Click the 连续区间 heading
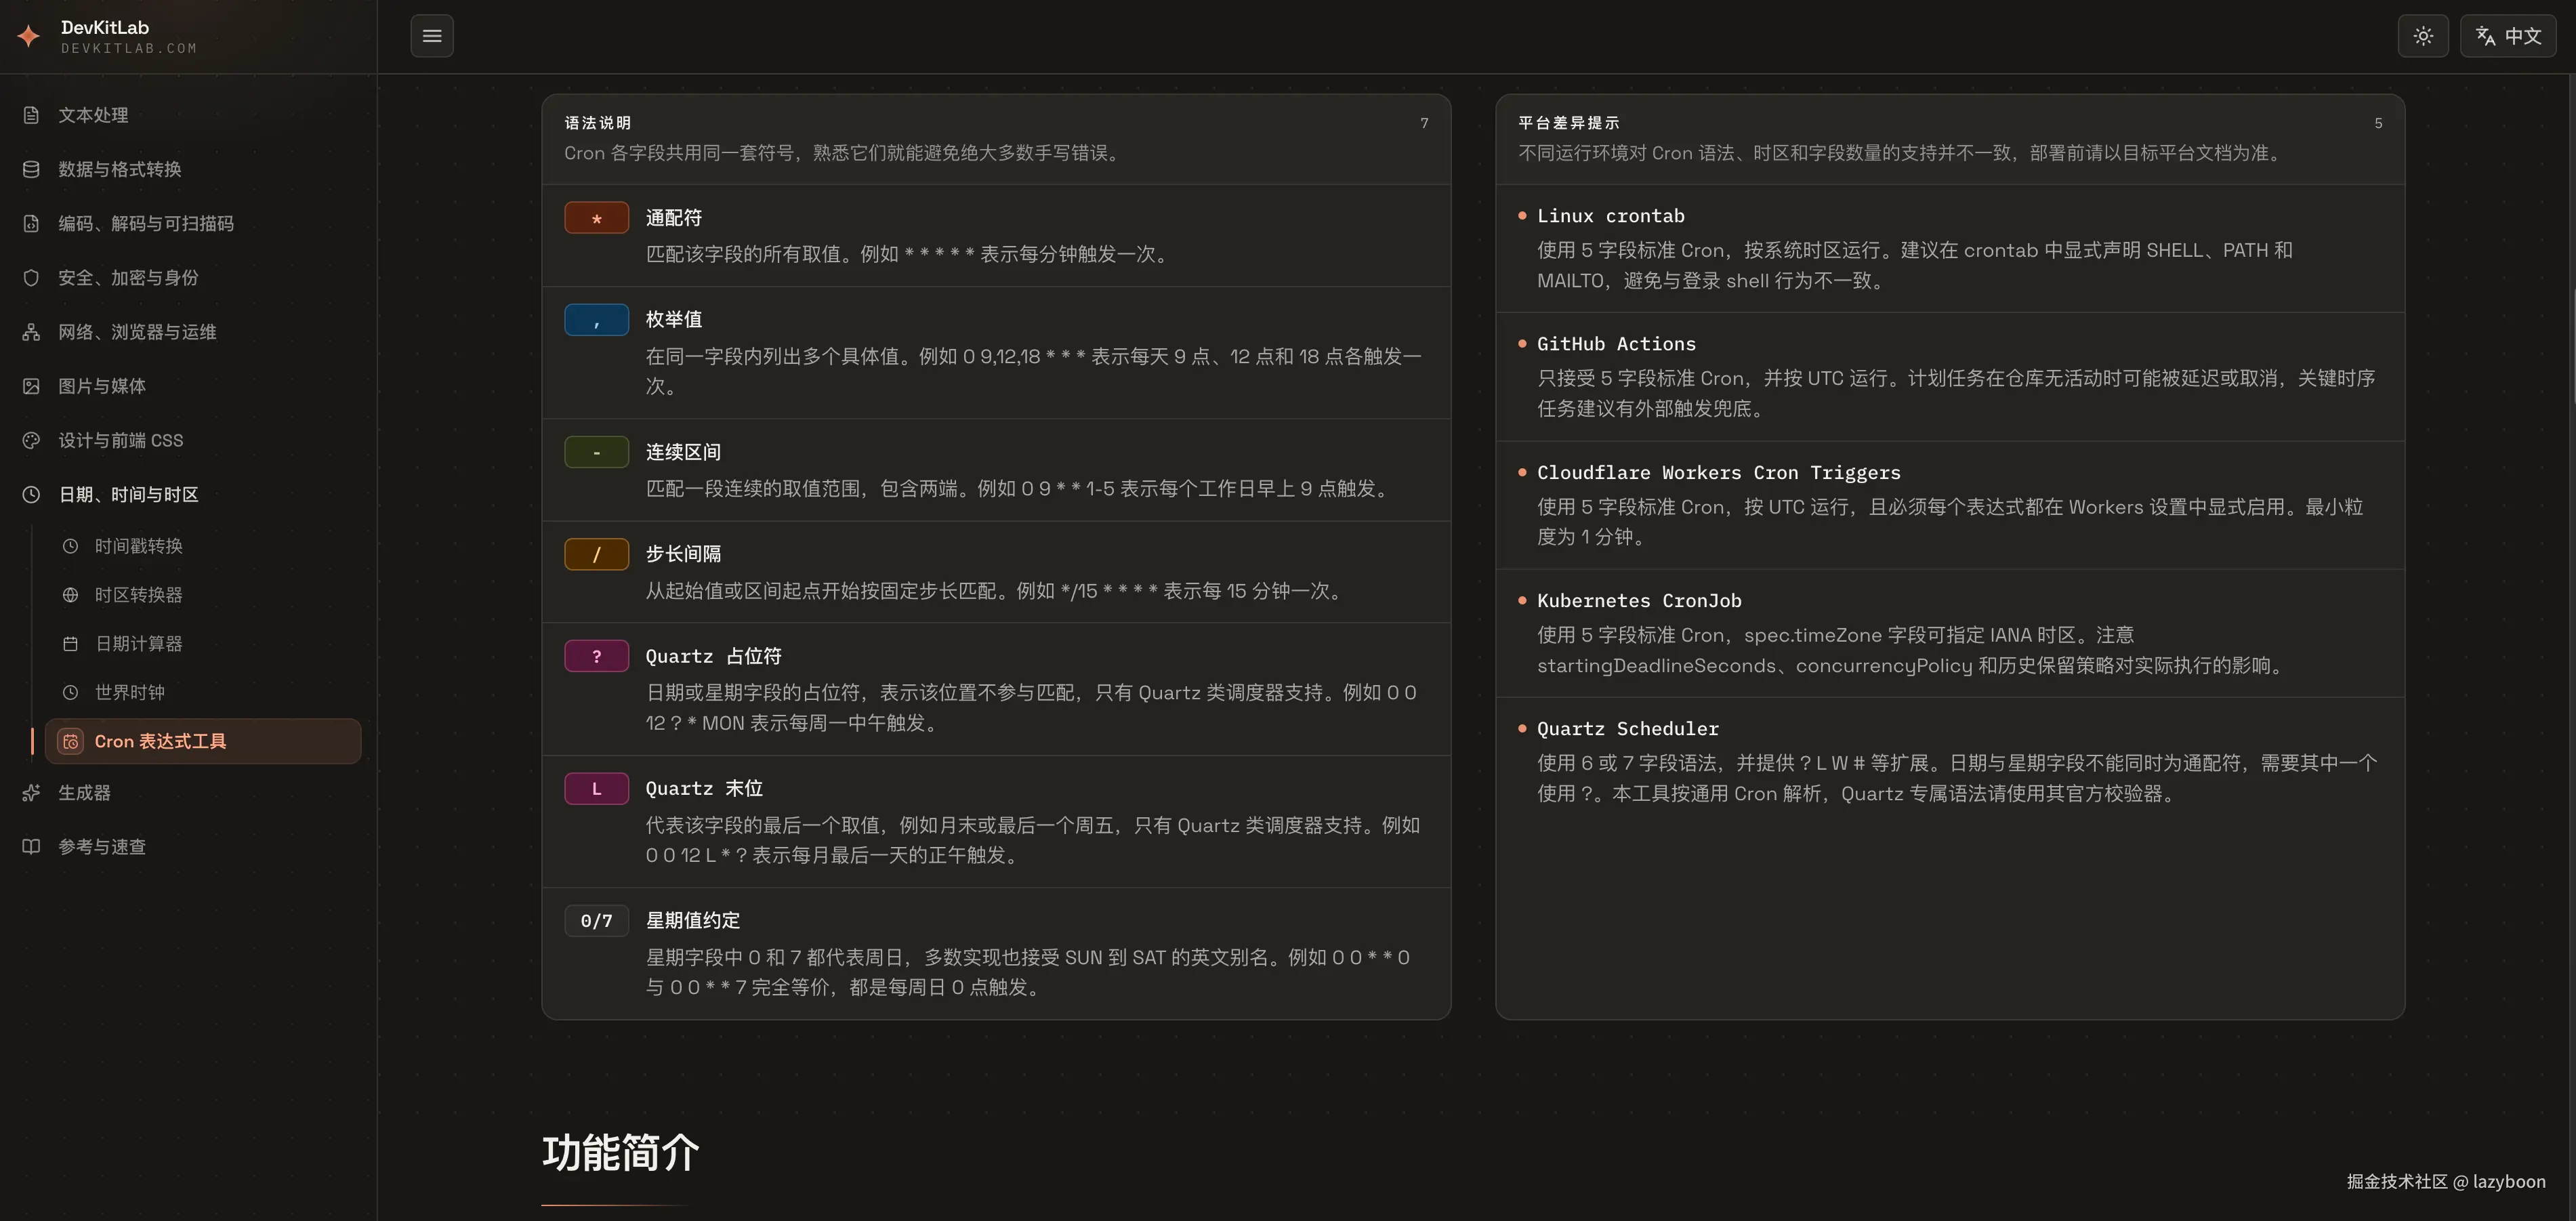The height and width of the screenshot is (1221, 2576). coord(683,452)
